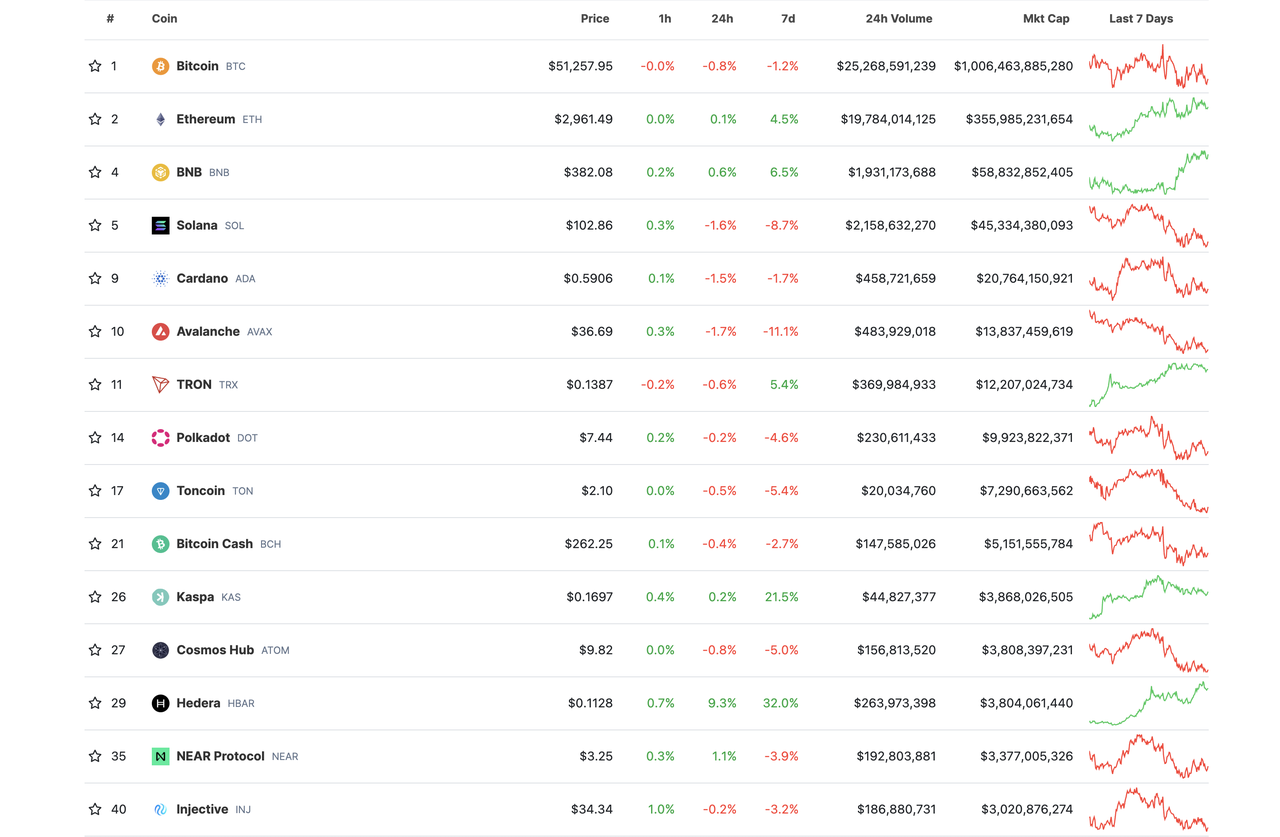Click the Hedera black H icon
Image resolution: width=1280 pixels, height=837 pixels.
(160, 703)
